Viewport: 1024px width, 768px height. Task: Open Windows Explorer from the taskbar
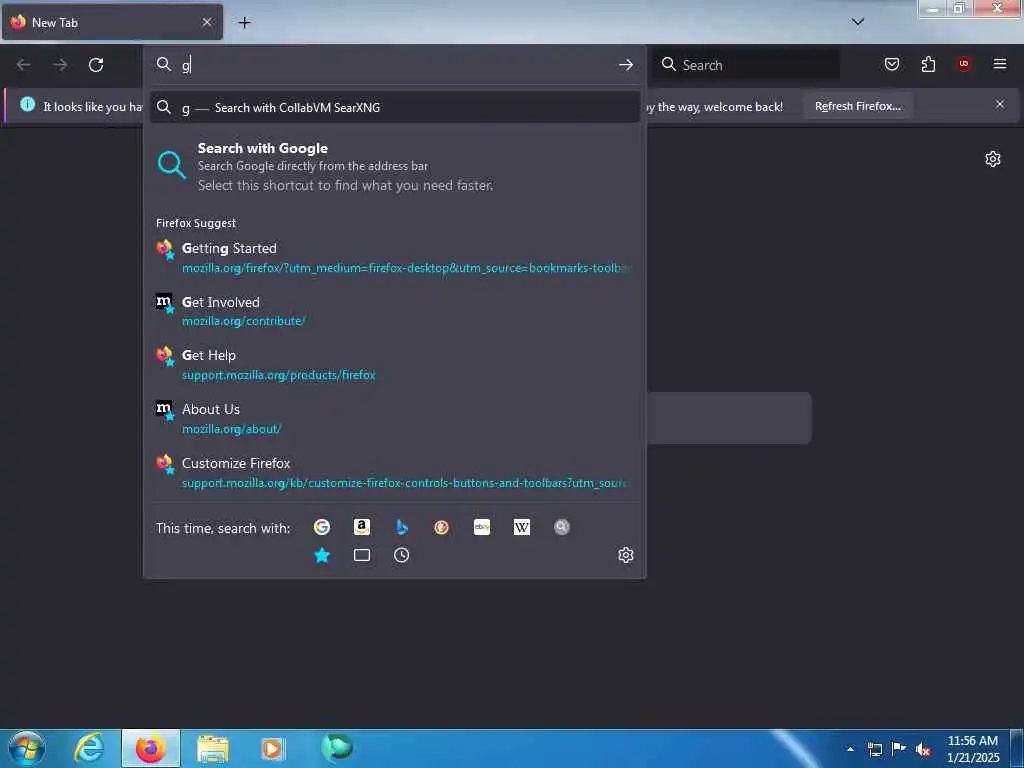(212, 748)
